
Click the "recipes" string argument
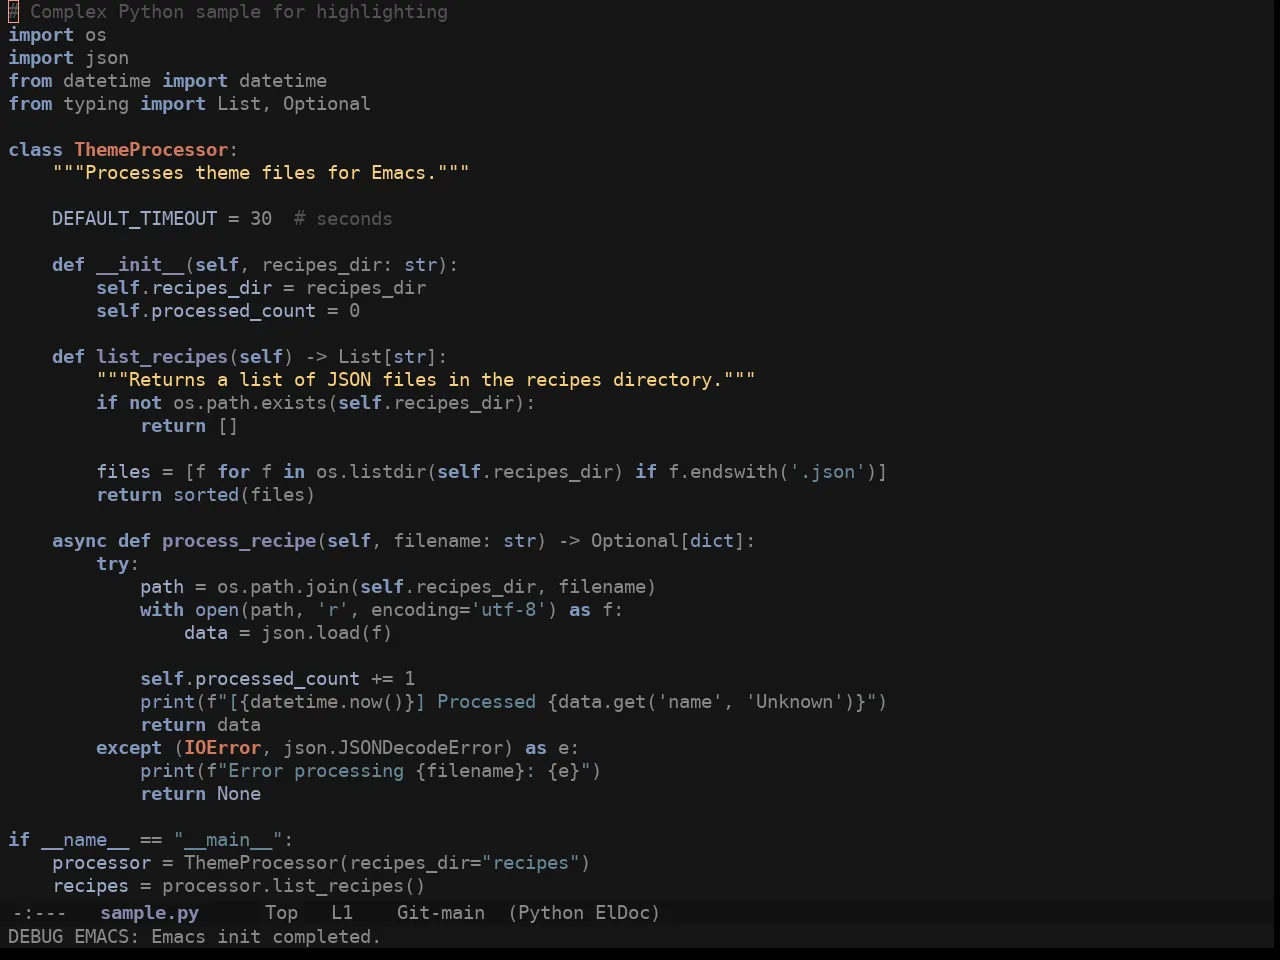coord(530,863)
